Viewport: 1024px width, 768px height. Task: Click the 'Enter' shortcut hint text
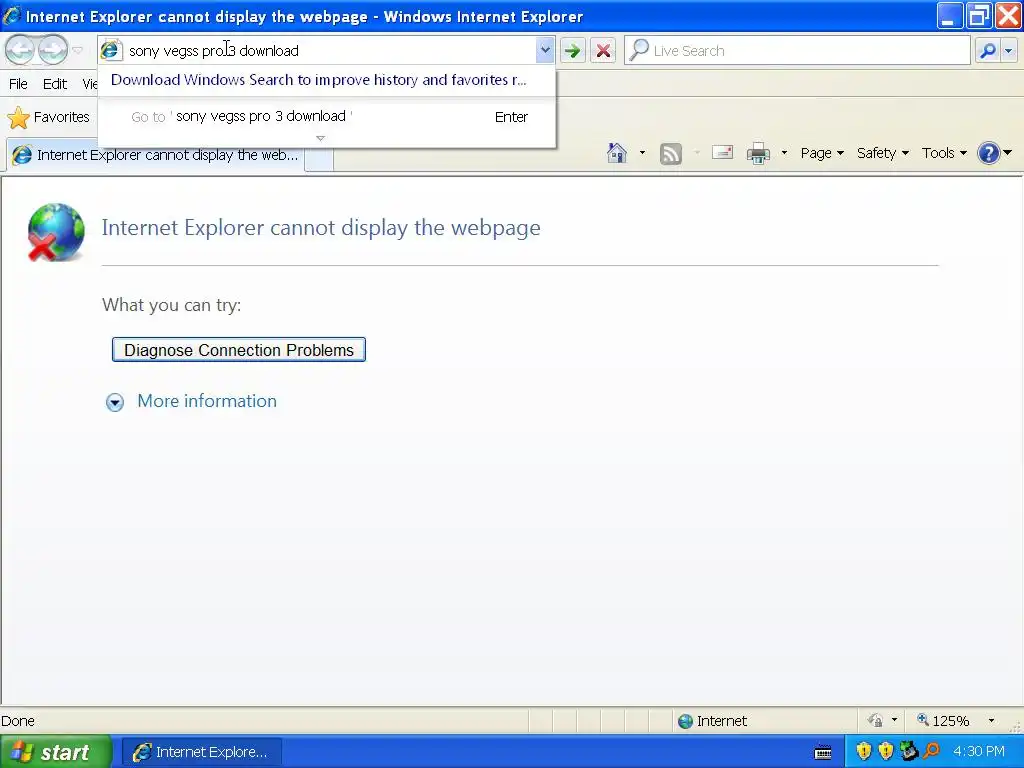(511, 117)
